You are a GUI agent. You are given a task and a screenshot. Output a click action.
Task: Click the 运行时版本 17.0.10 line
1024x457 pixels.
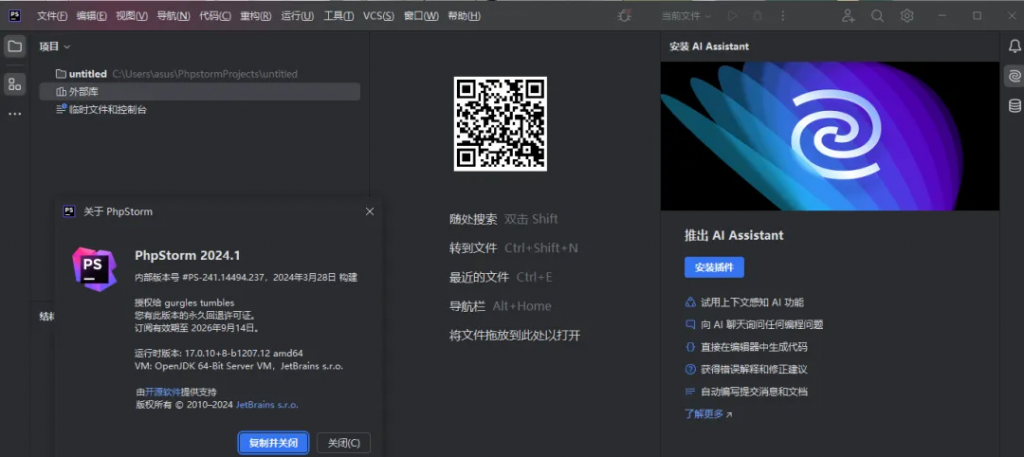point(219,353)
